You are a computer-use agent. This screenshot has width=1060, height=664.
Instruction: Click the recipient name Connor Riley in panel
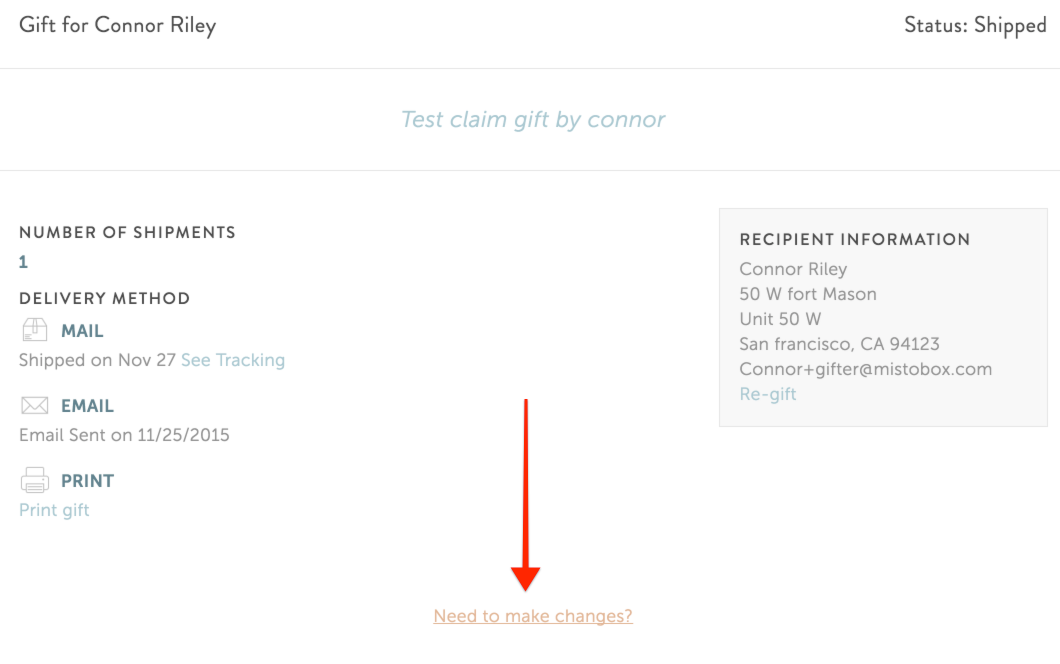coord(793,269)
